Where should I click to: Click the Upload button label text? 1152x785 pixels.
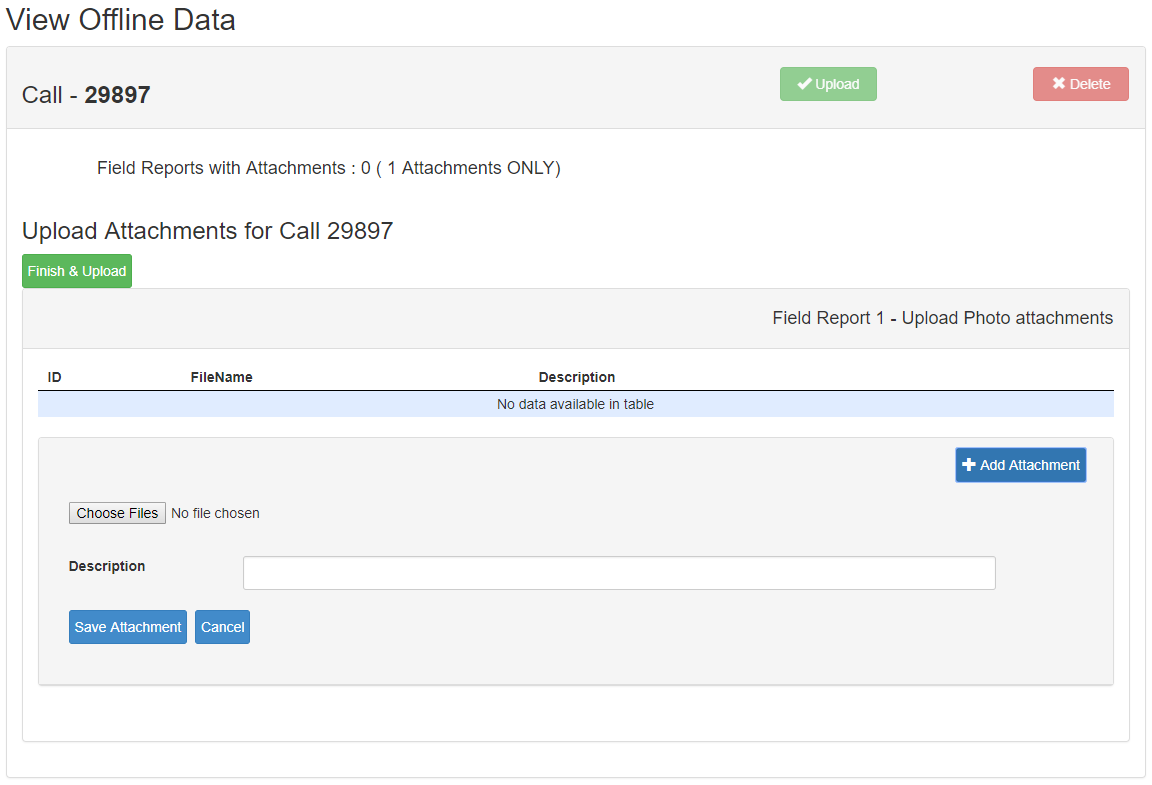tap(837, 84)
